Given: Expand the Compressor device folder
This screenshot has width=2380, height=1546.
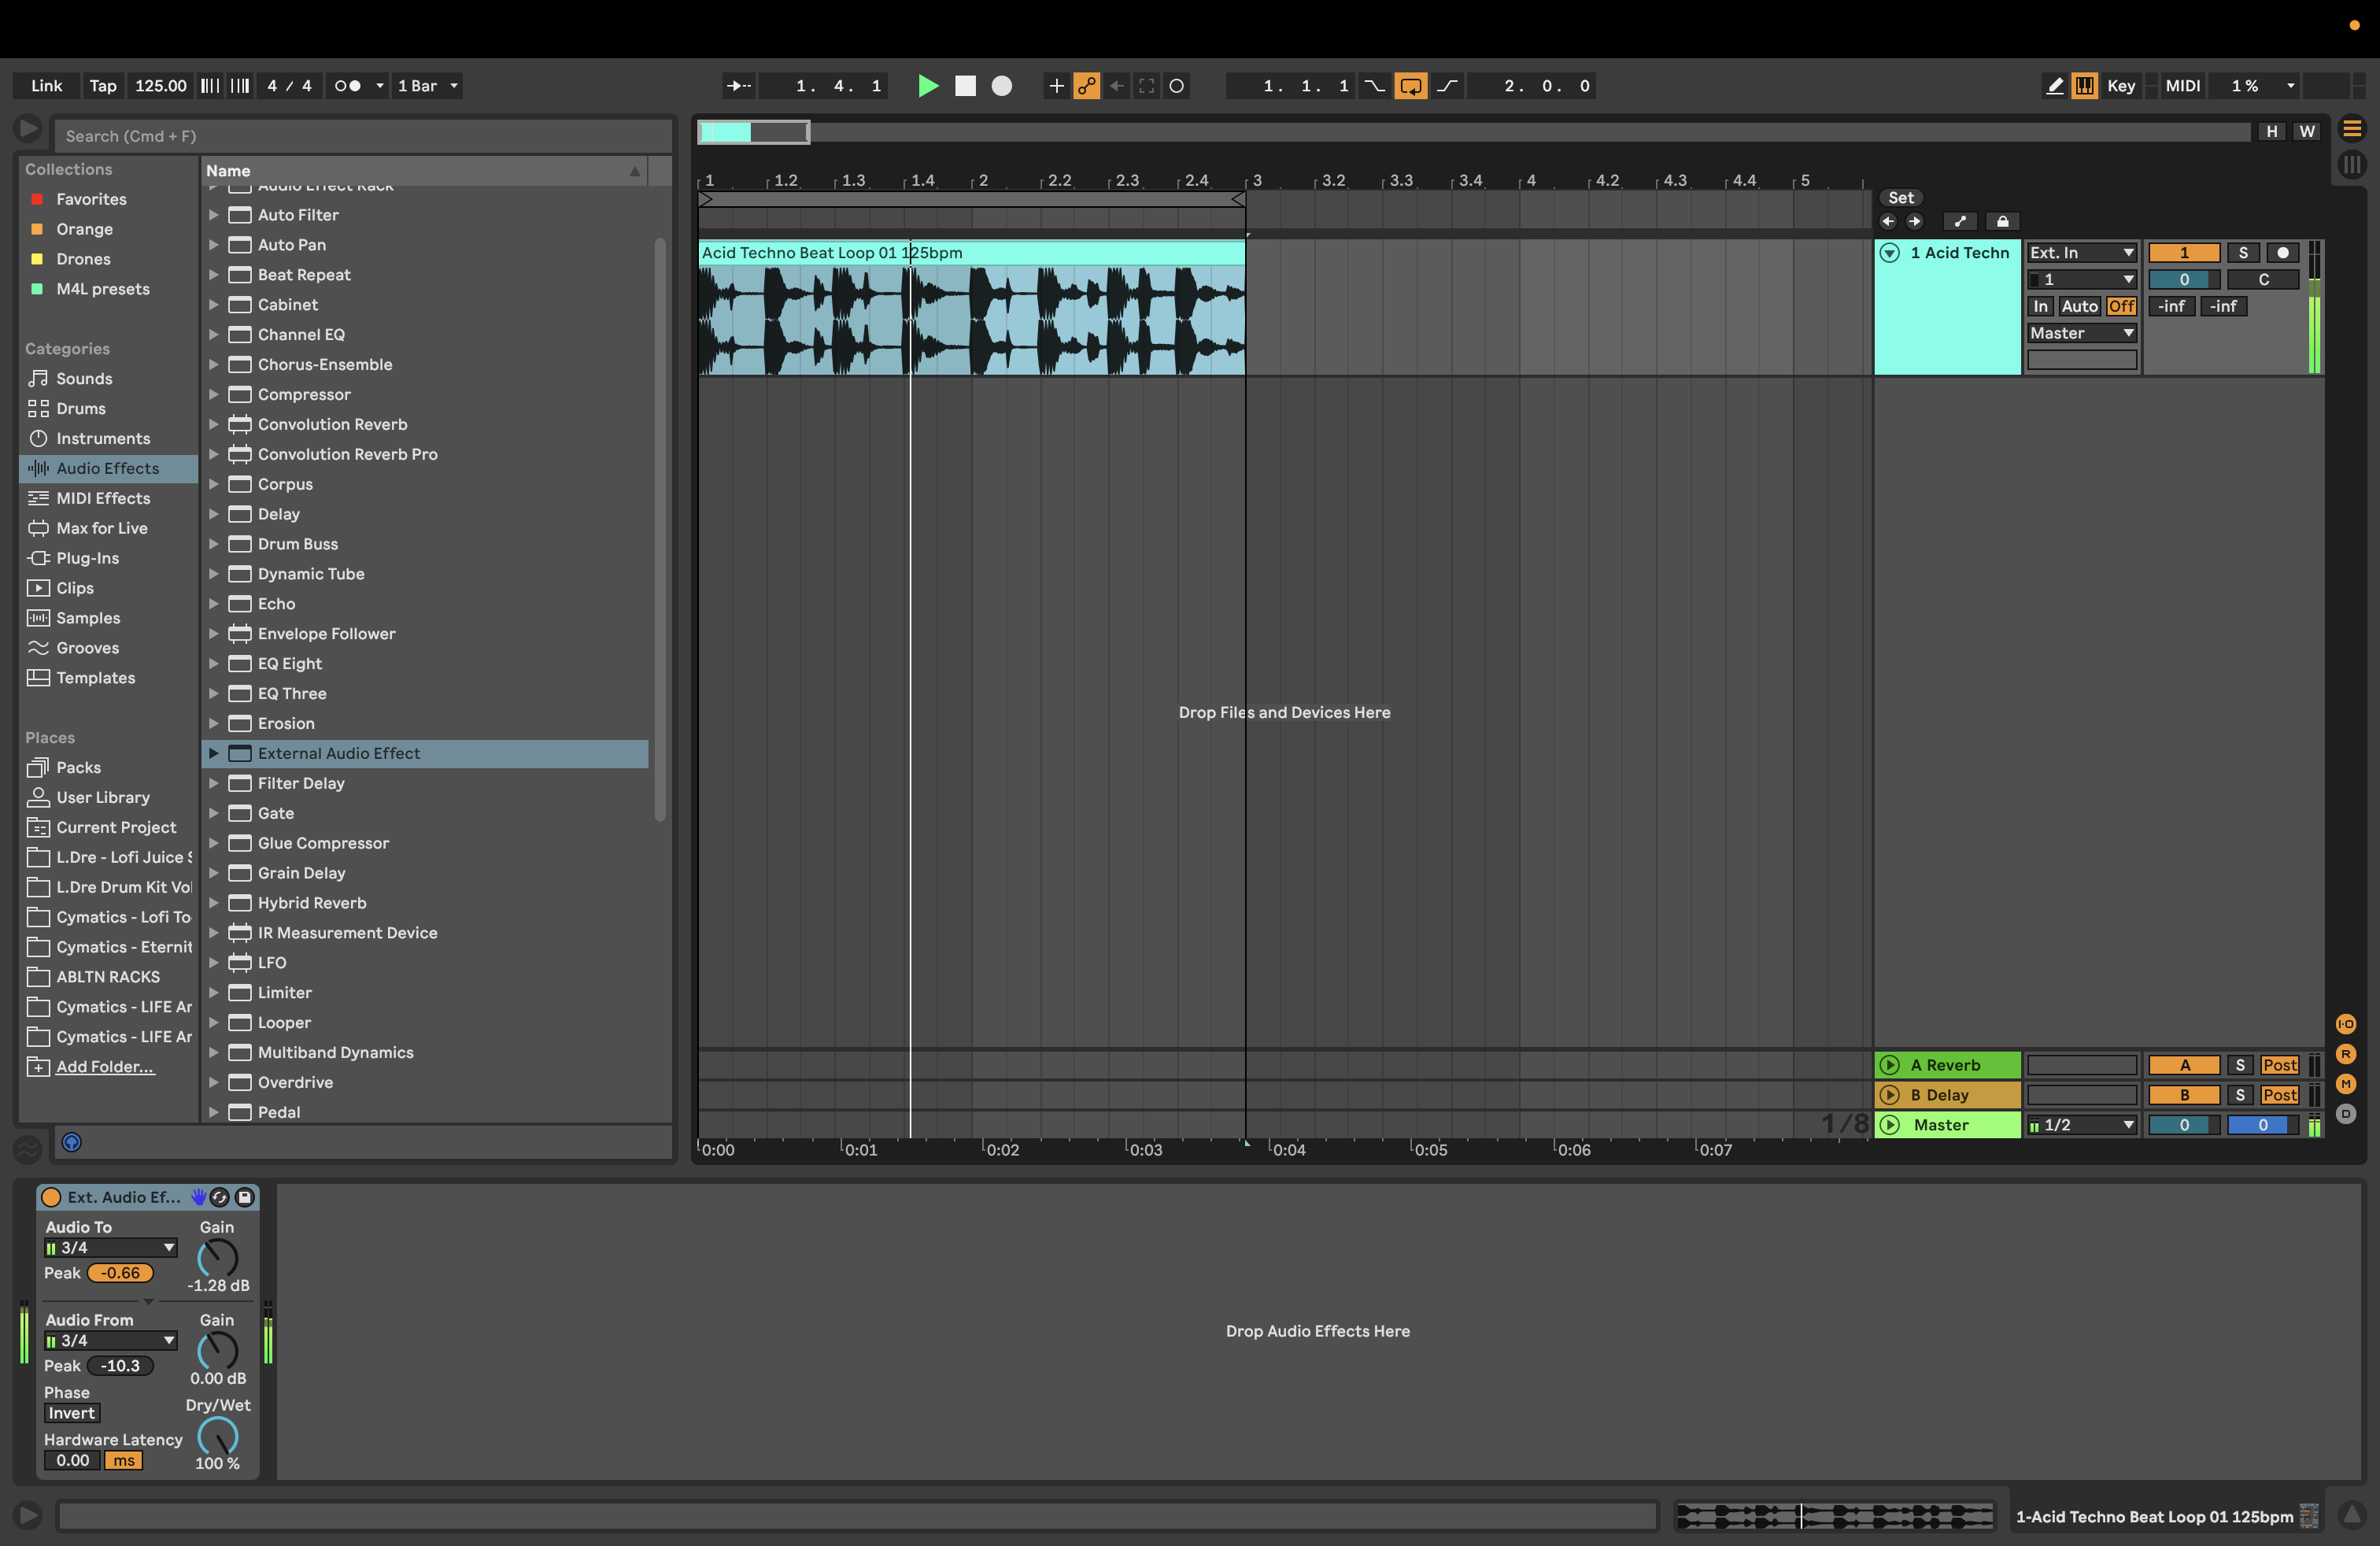Looking at the screenshot, I should click(213, 395).
